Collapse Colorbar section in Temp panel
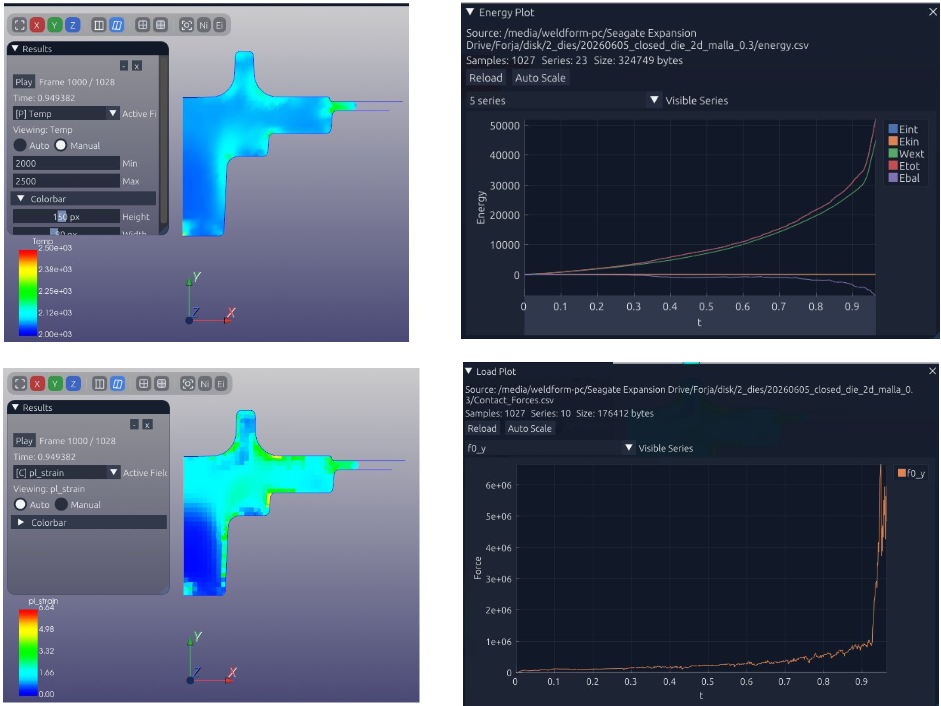Viewport: 941px width, 706px height. pos(83,199)
